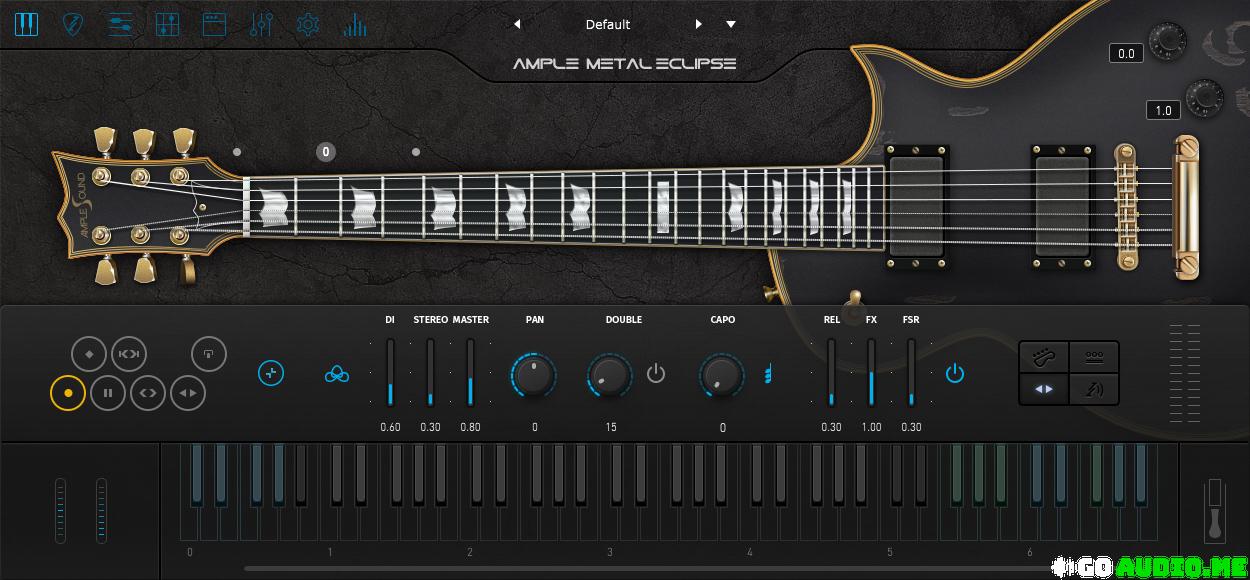Open the horizontal sliders Tab Player panel

coord(121,24)
